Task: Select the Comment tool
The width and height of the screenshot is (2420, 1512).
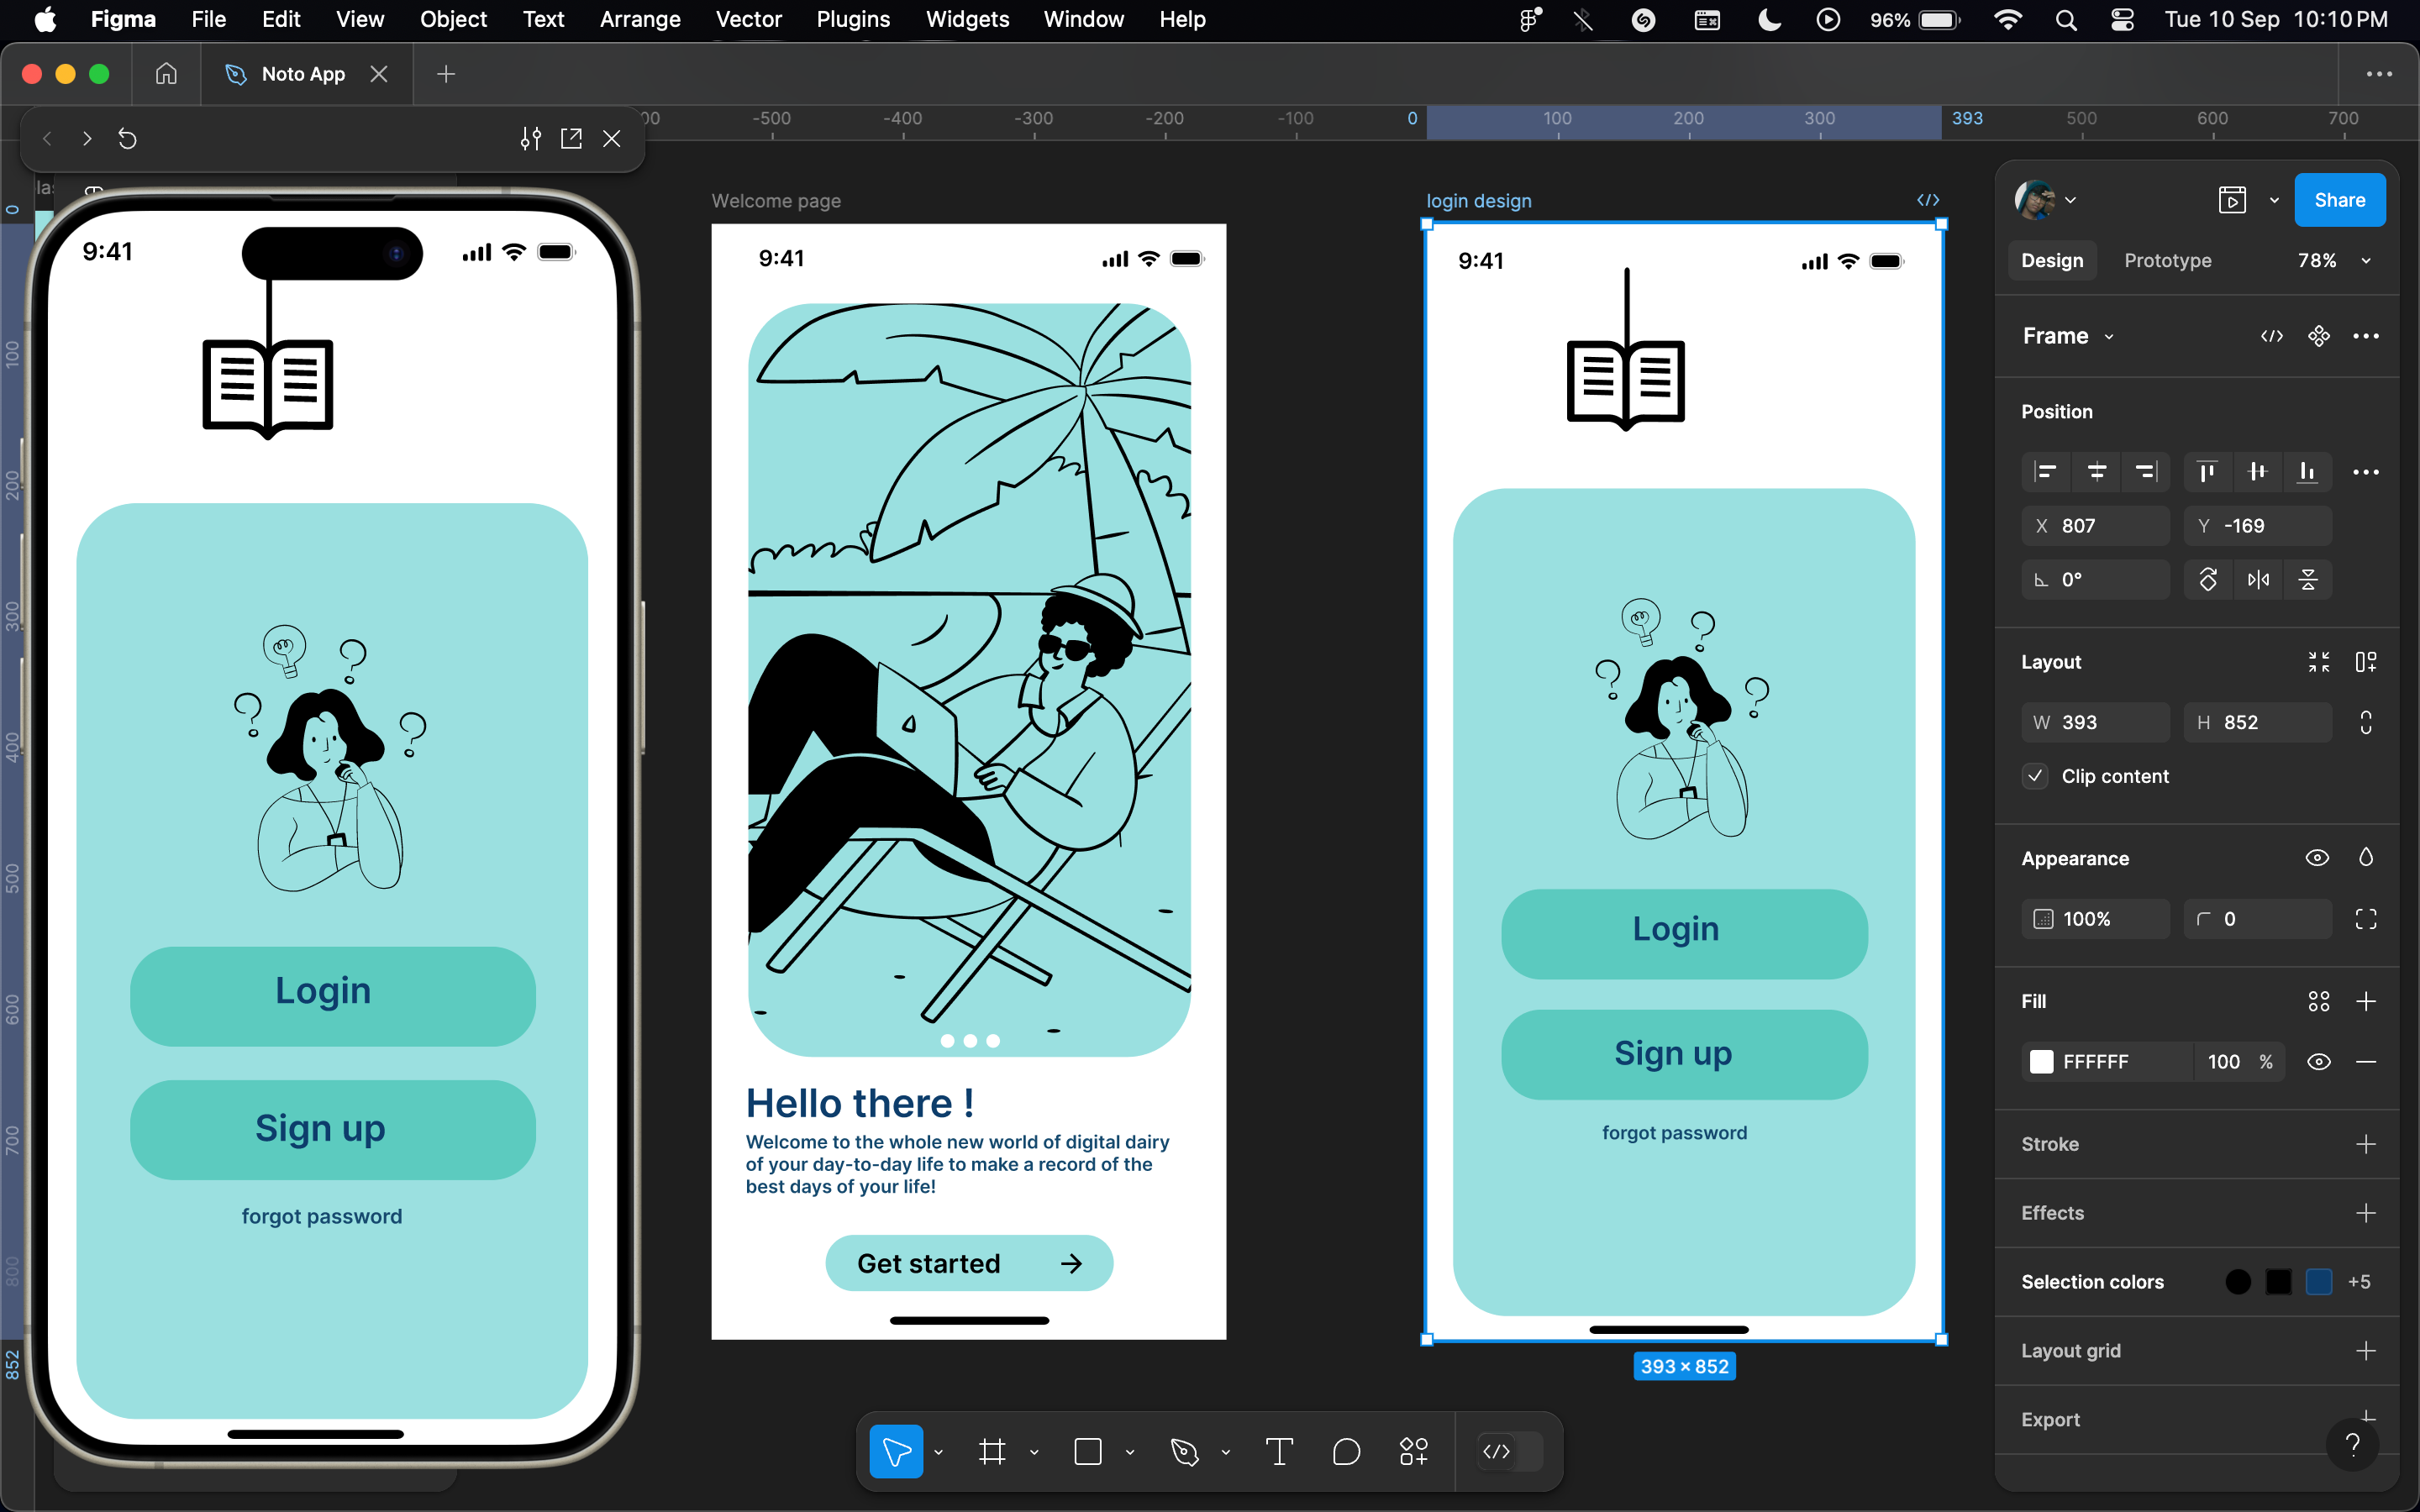Action: 1346,1451
